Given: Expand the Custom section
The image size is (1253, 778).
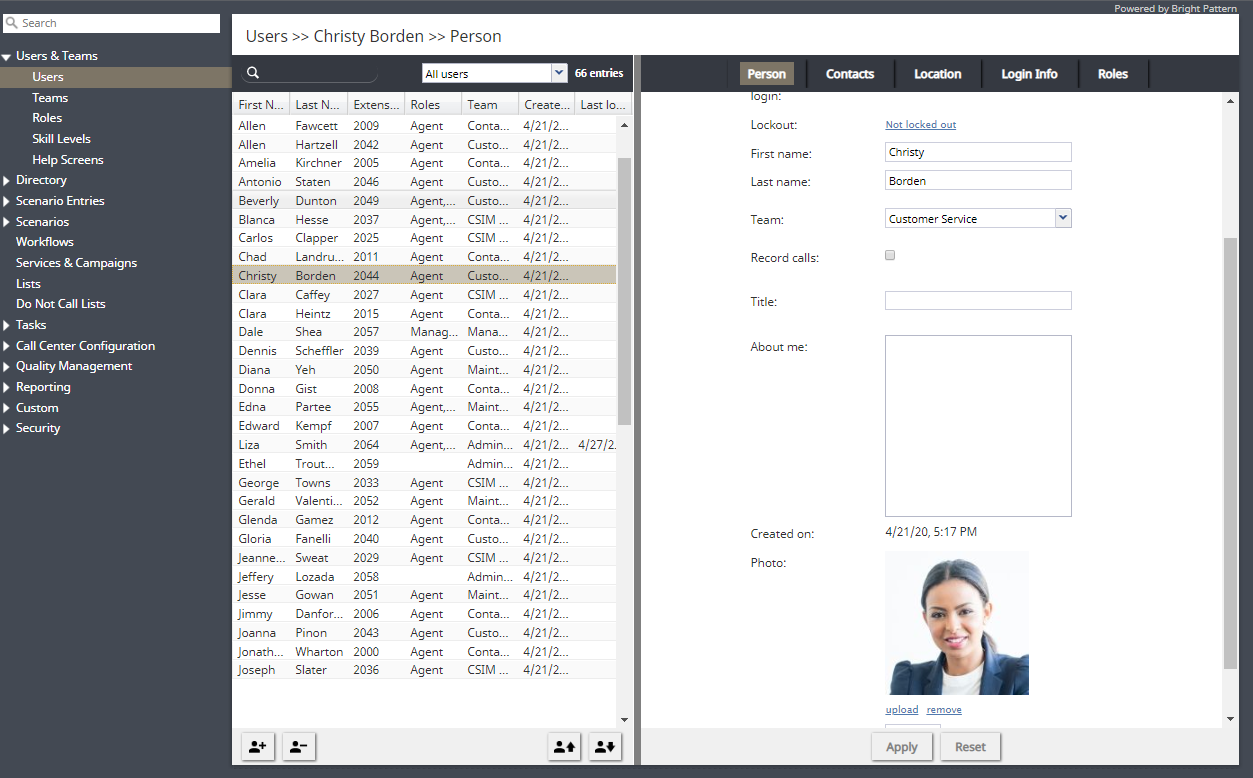Looking at the screenshot, I should [x=7, y=408].
